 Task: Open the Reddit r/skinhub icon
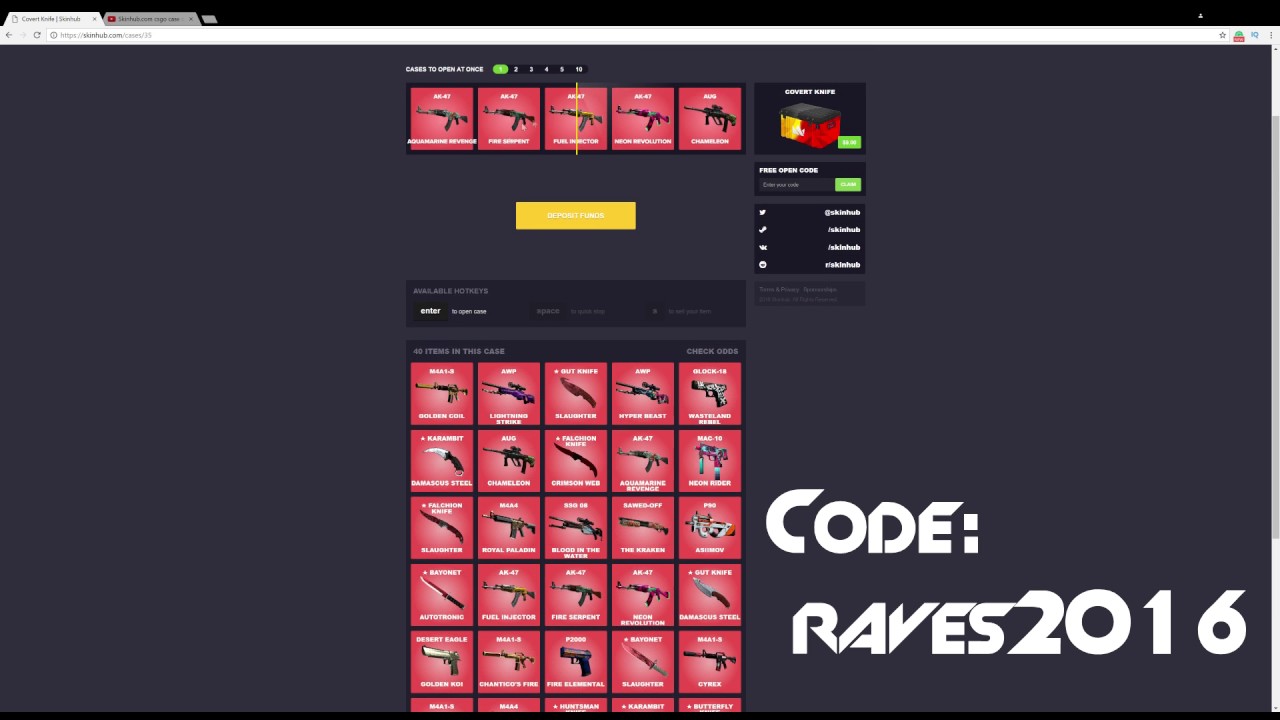pos(762,264)
